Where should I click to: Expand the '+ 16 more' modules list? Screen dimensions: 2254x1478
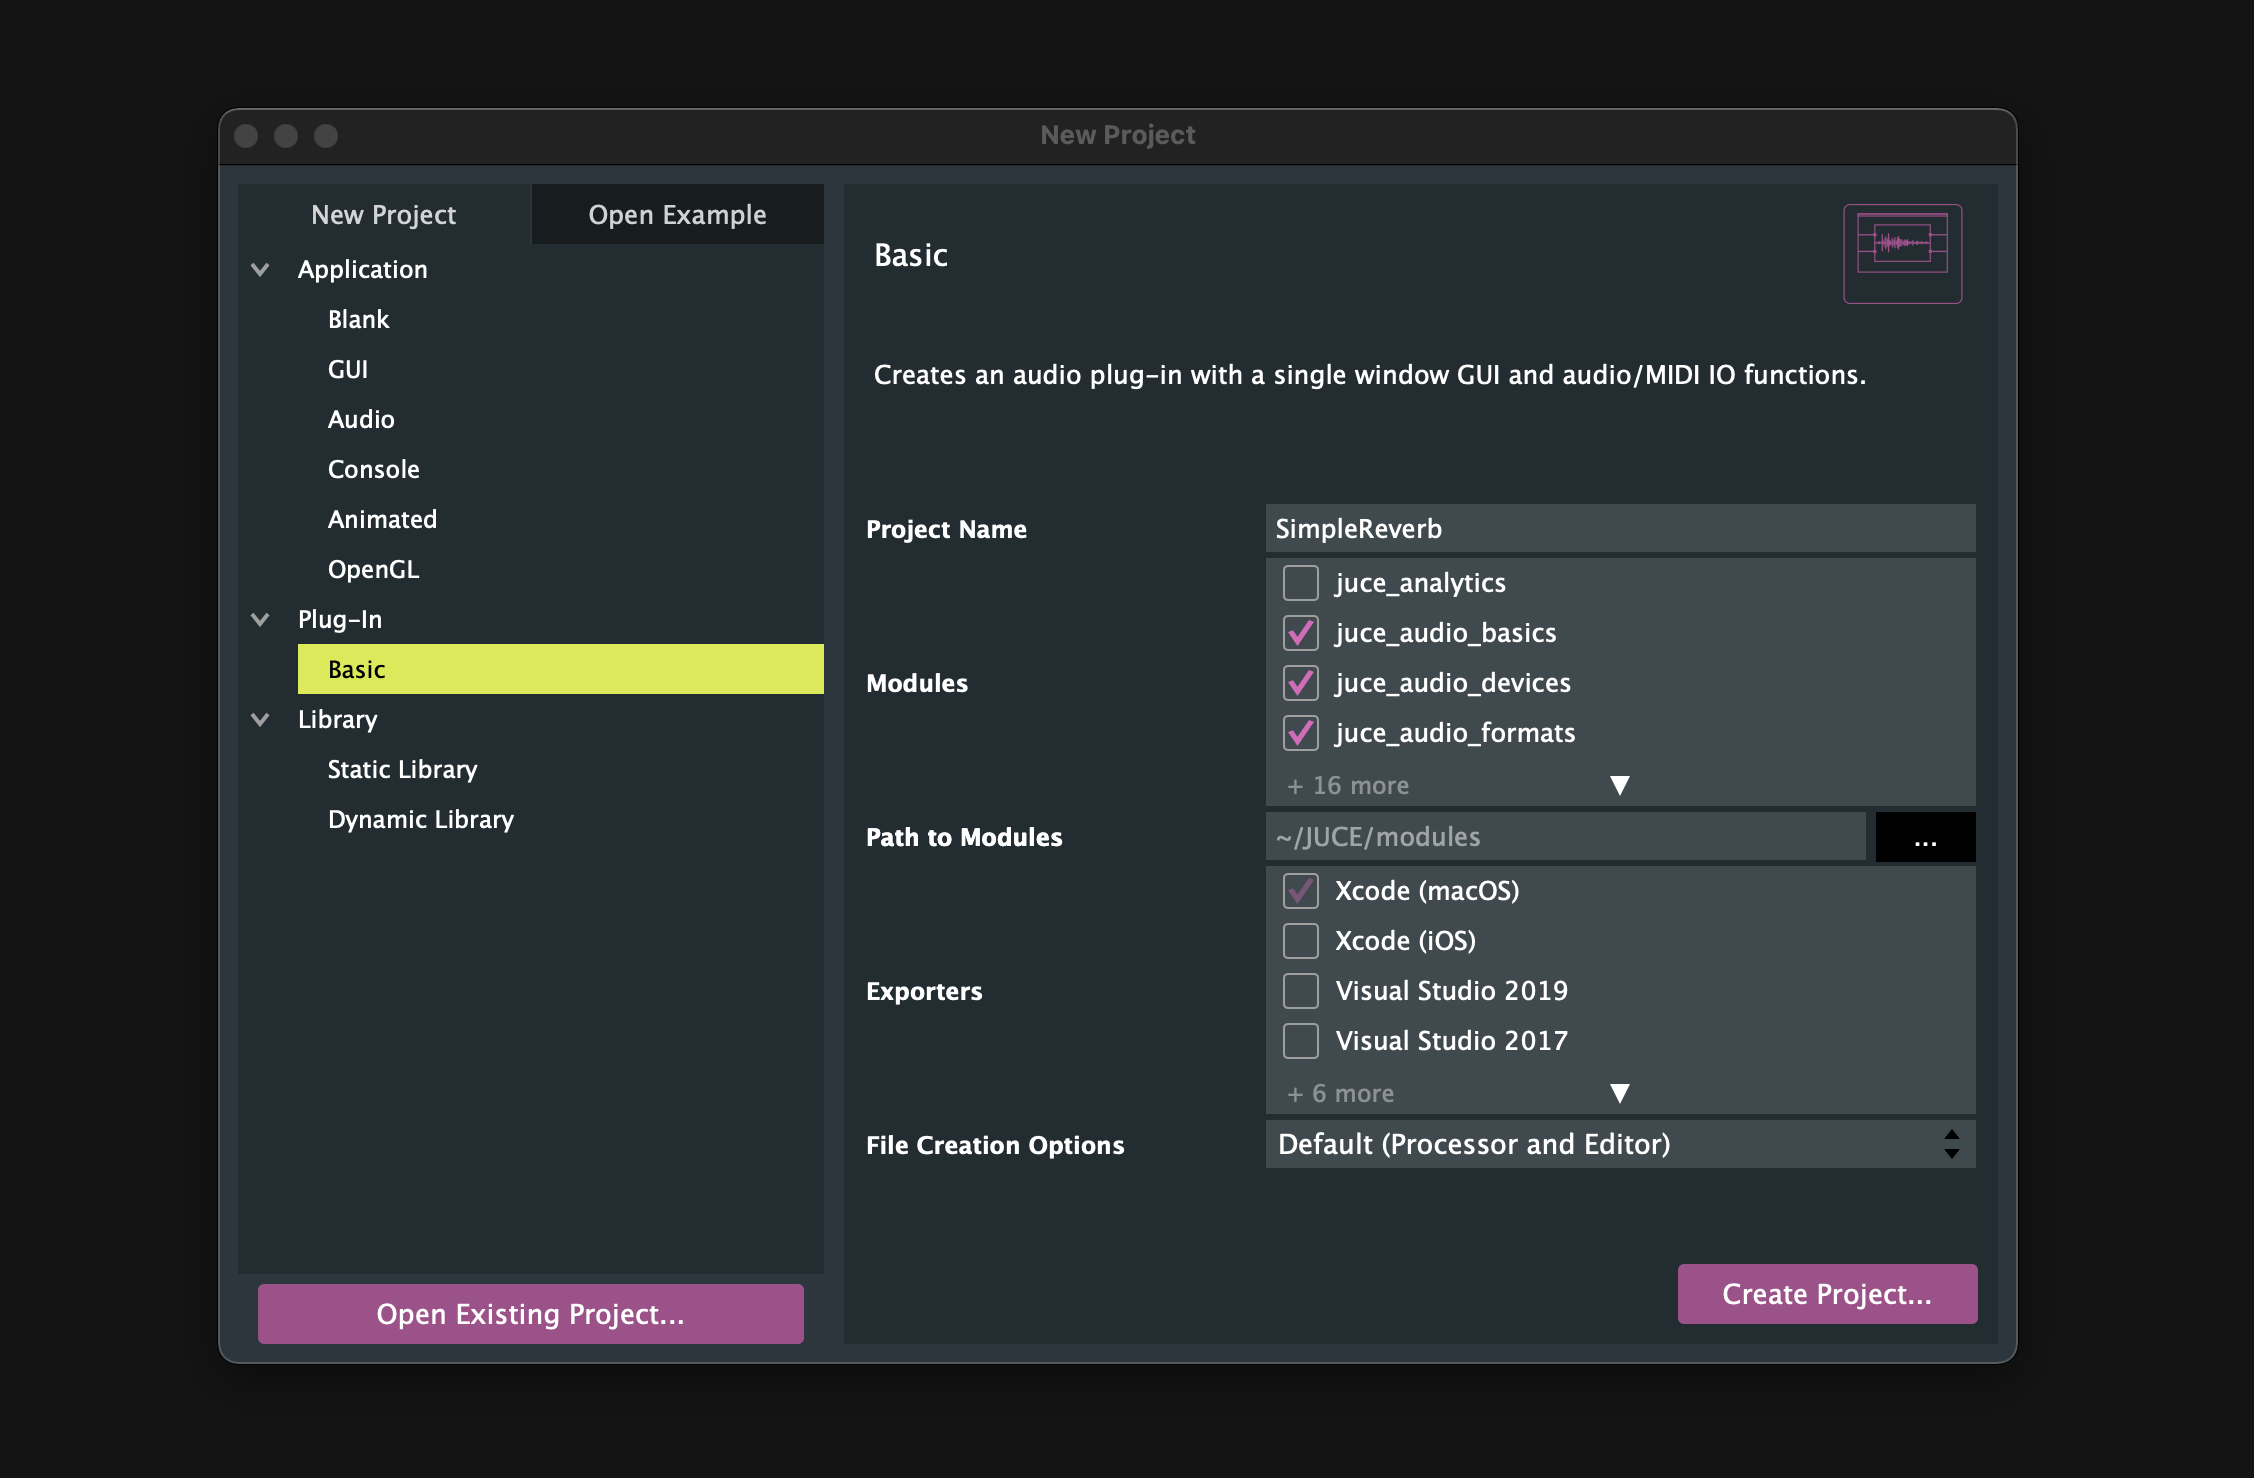click(x=1620, y=786)
